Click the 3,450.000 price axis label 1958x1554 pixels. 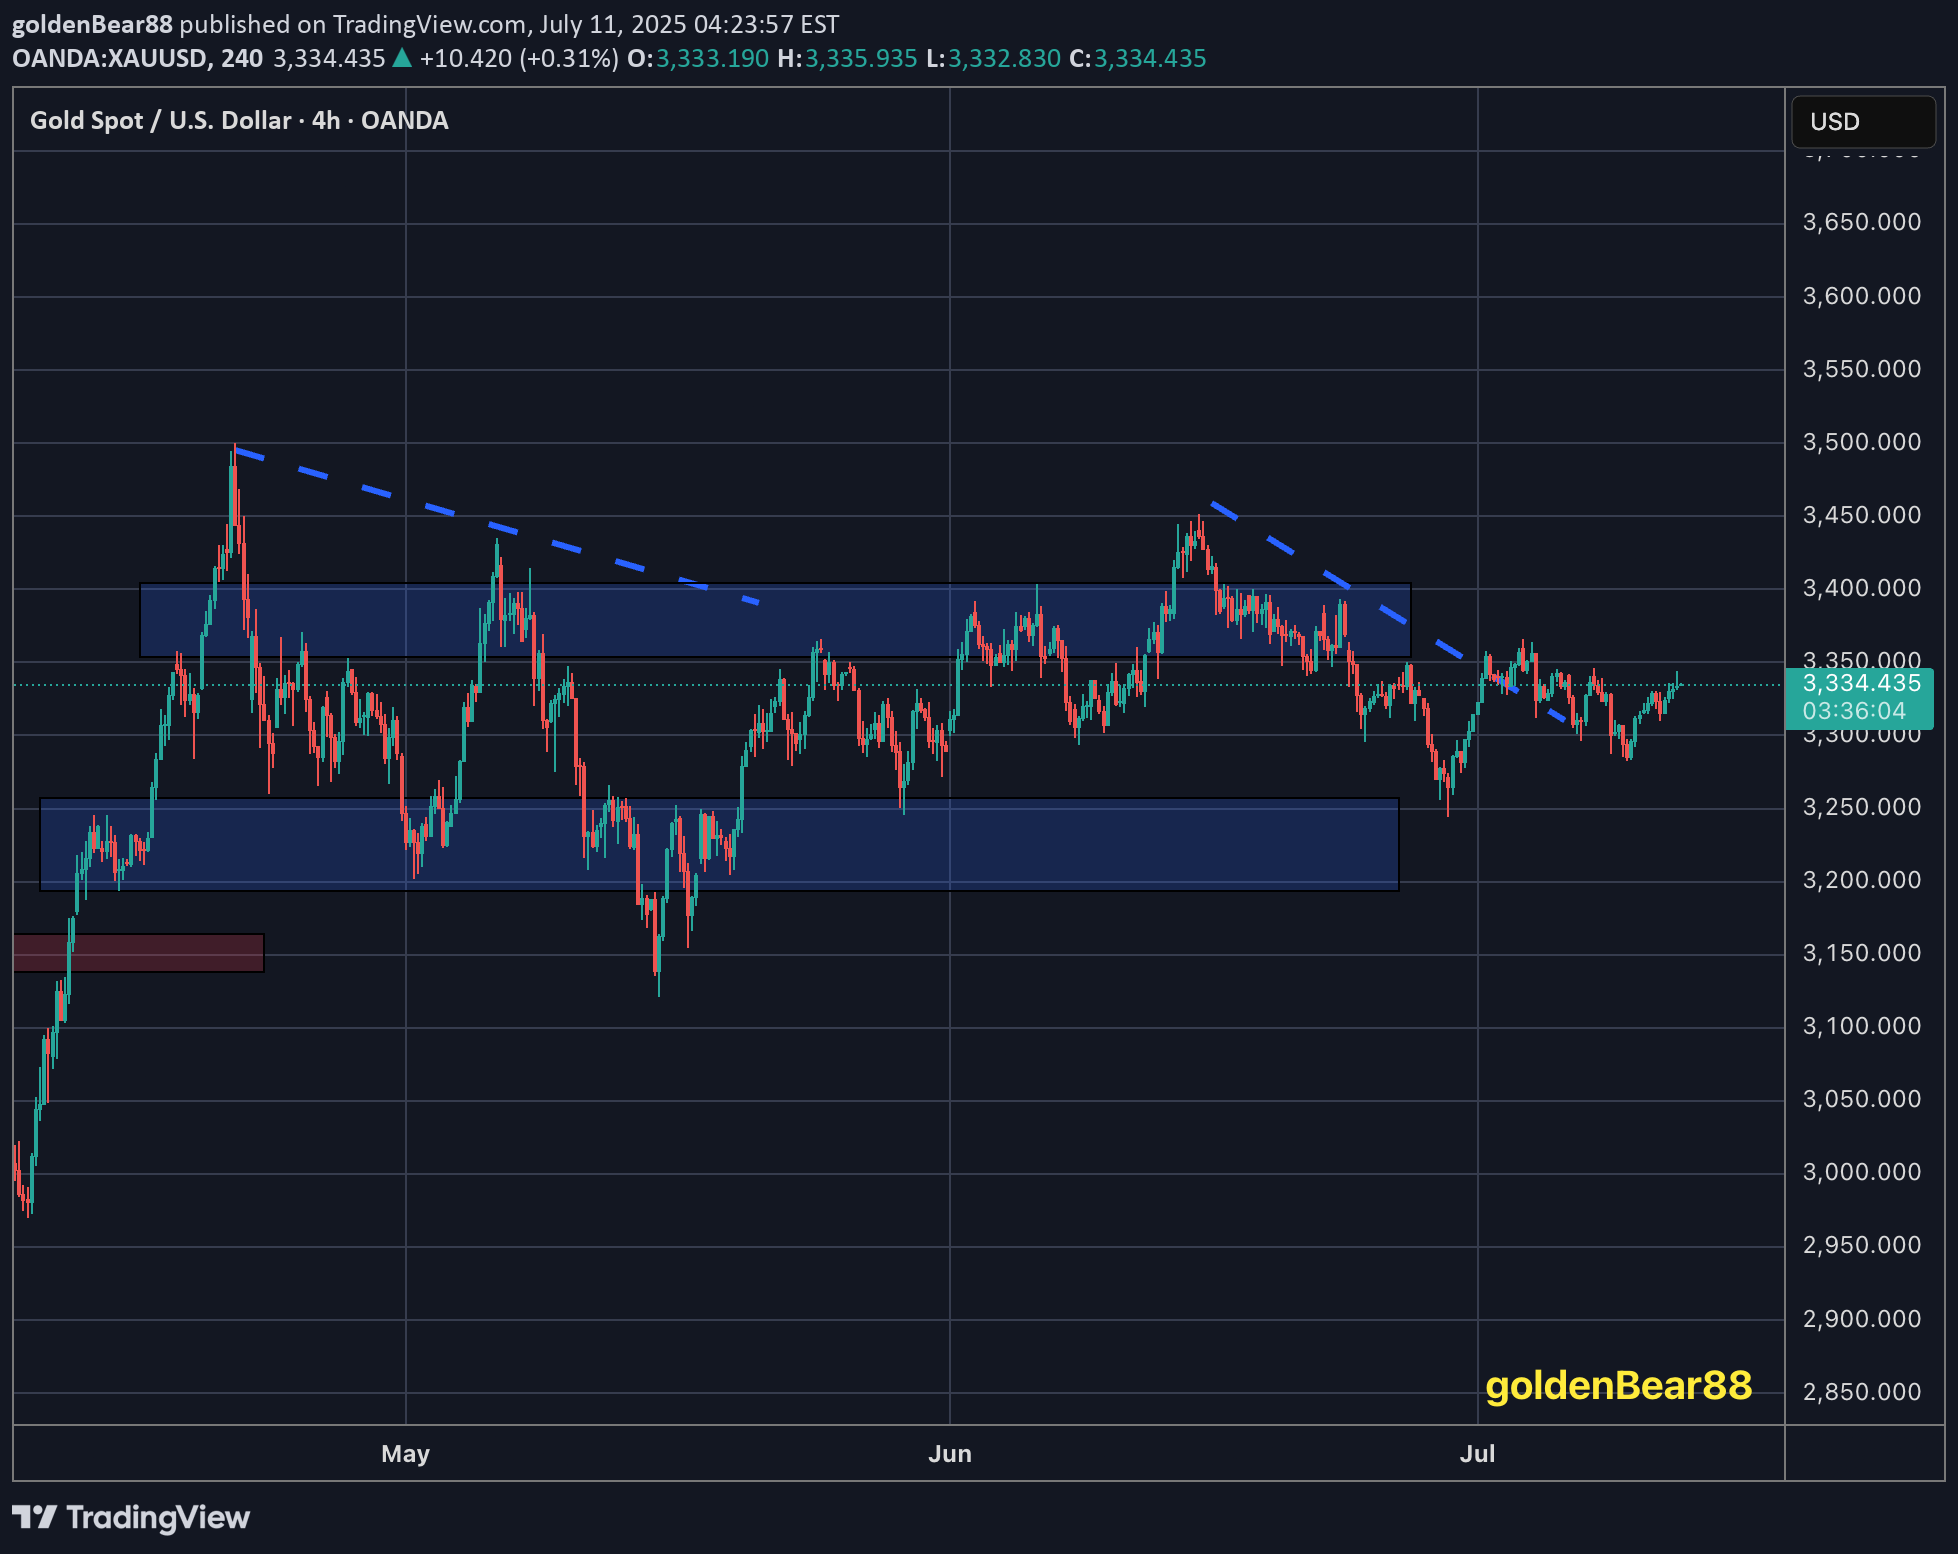(1861, 515)
